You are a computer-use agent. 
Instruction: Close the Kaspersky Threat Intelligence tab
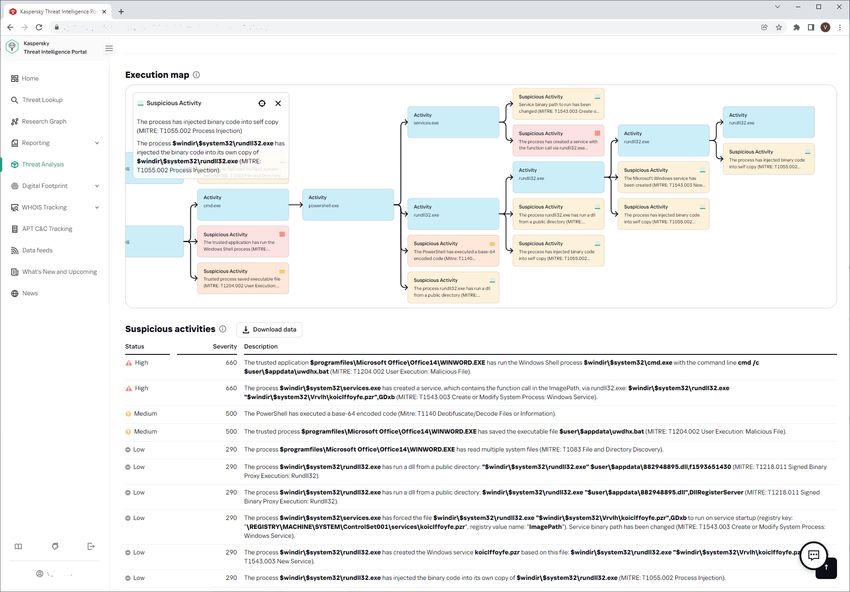(x=104, y=11)
